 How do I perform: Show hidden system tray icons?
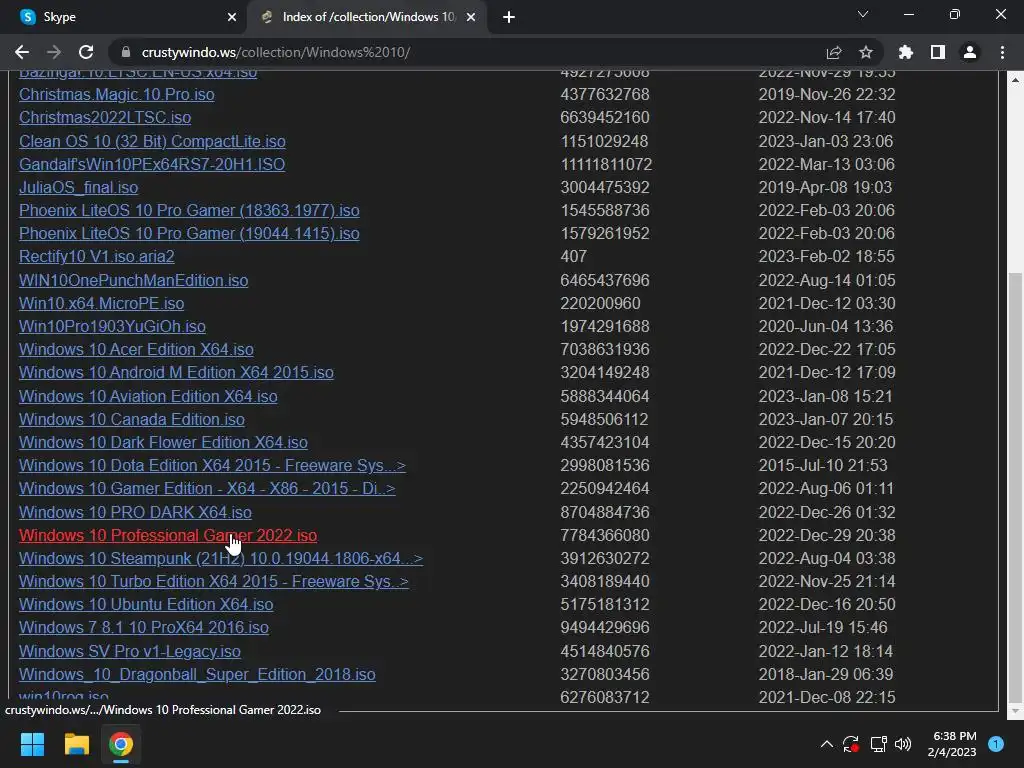pos(826,744)
